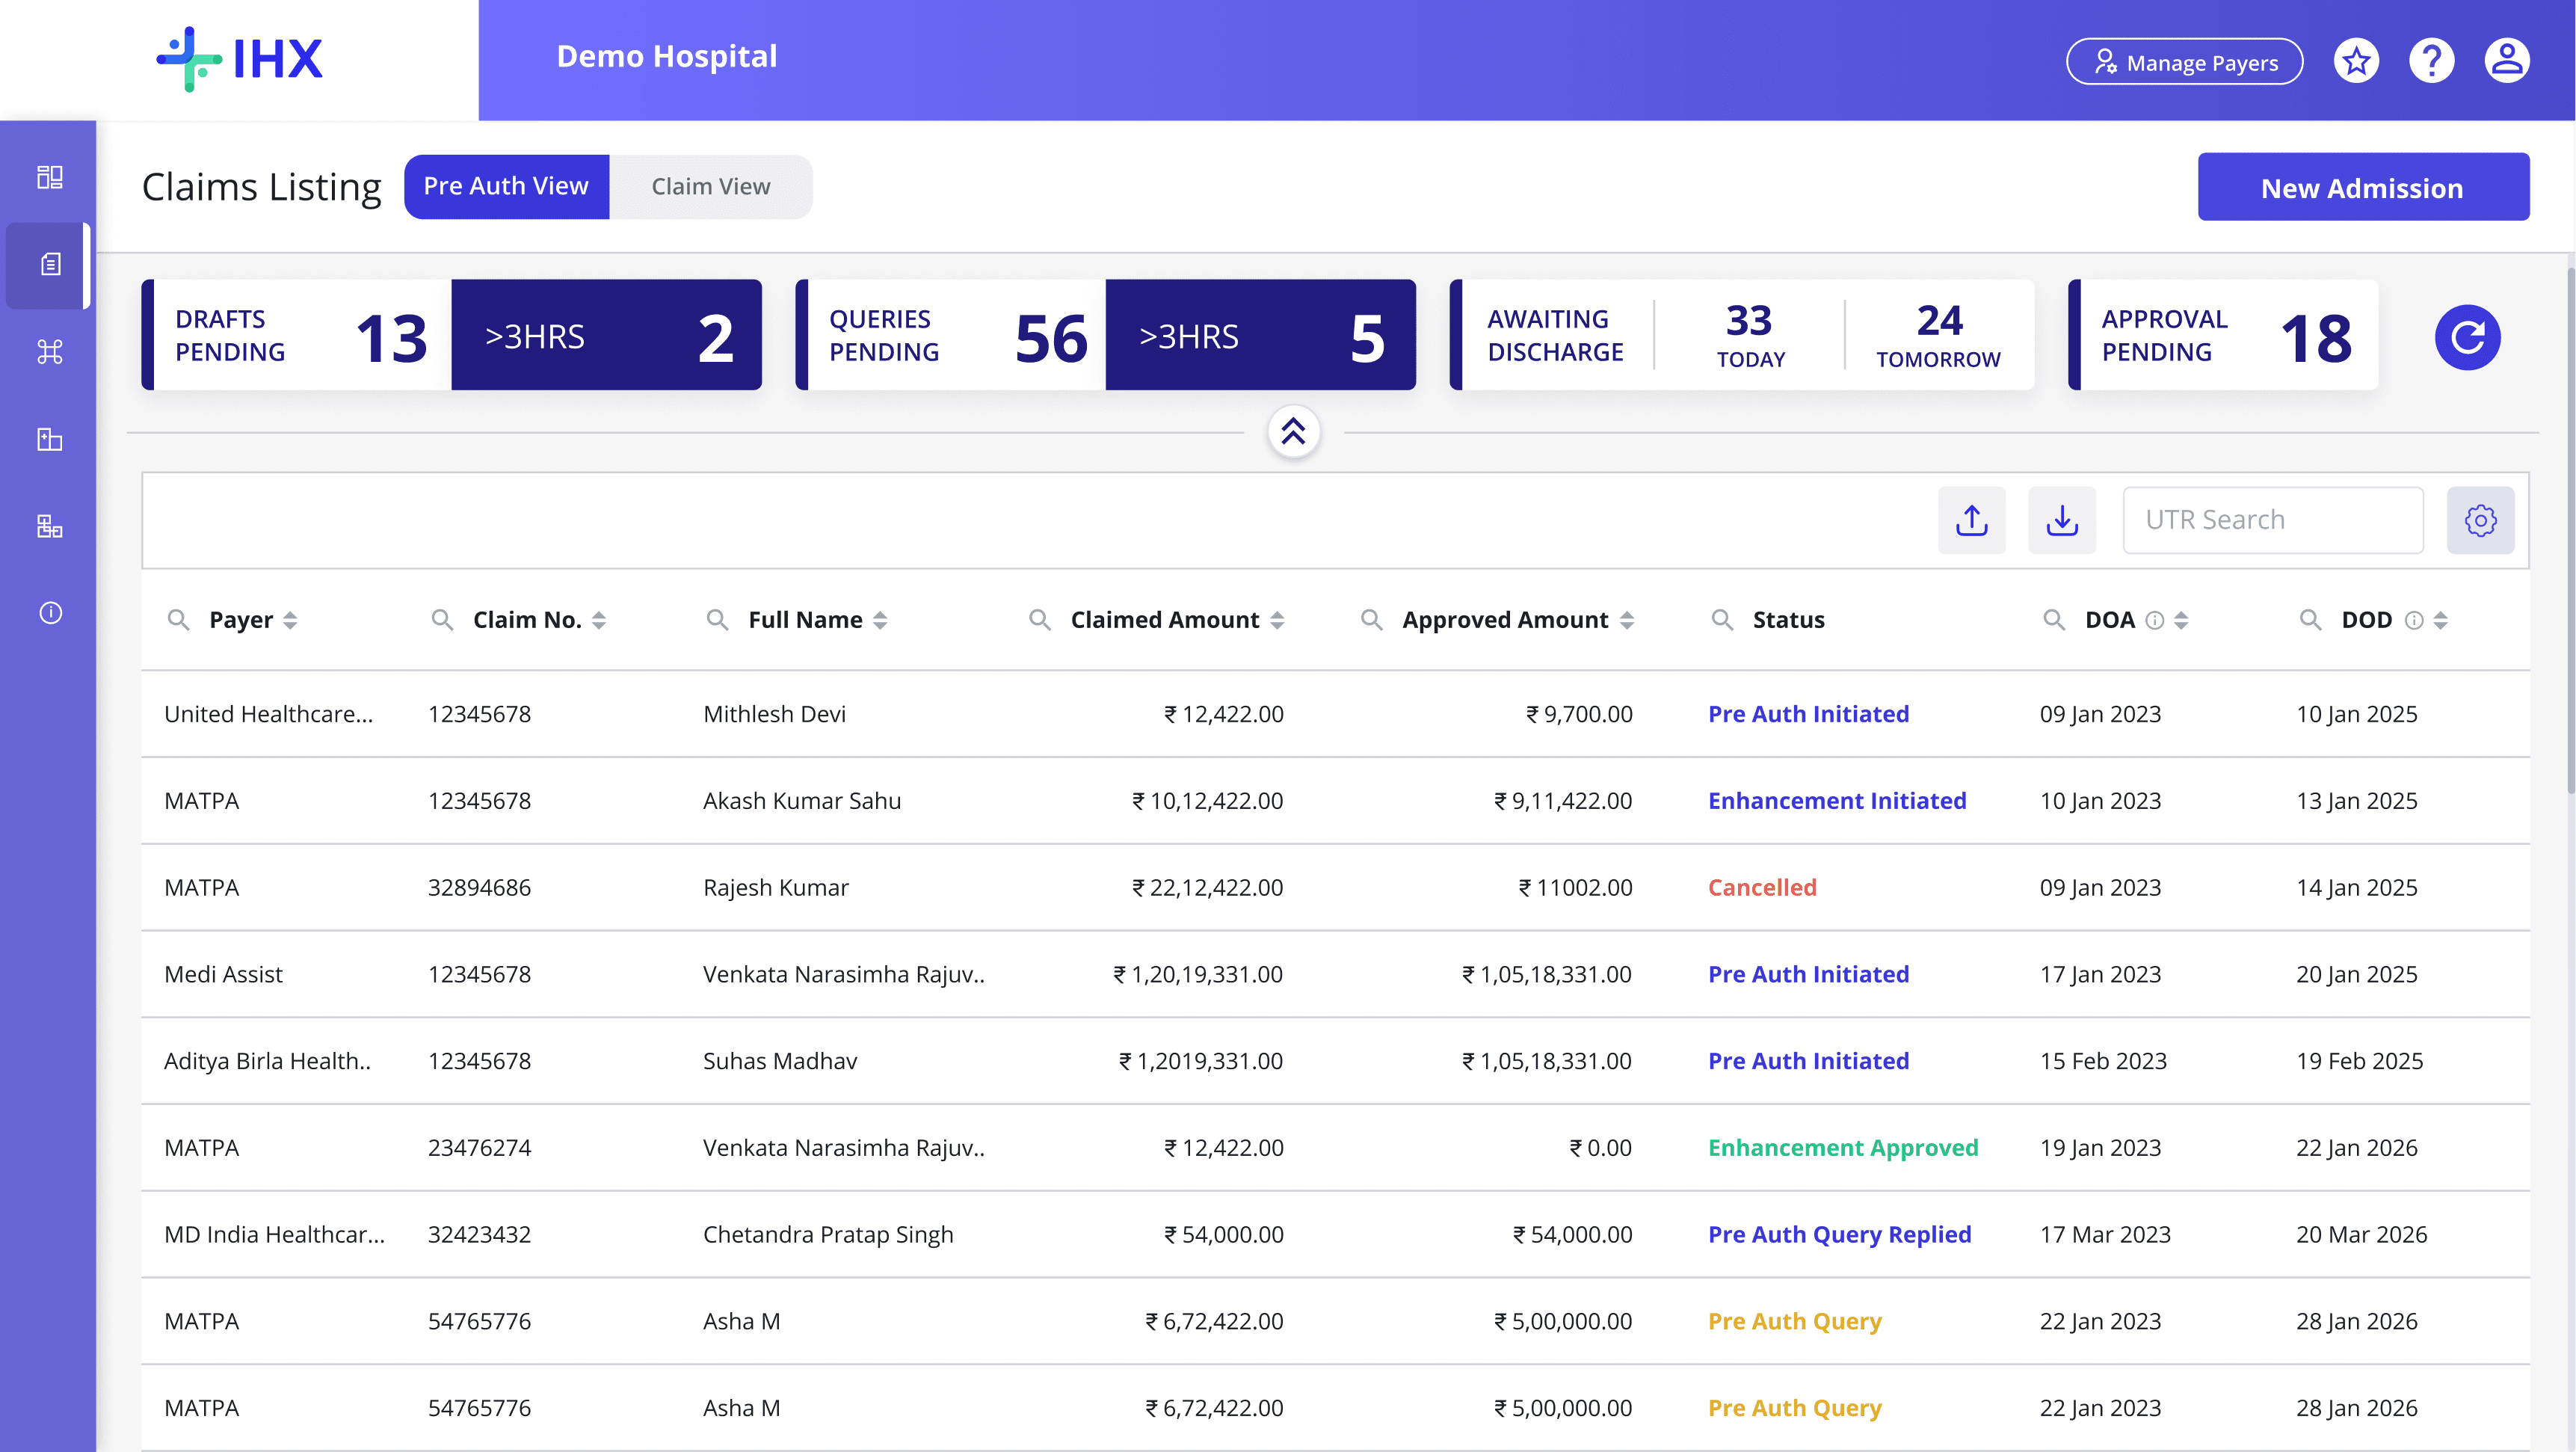Sort by Approved Amount column arrows
Viewport: 2576px width, 1452px height.
point(1627,620)
